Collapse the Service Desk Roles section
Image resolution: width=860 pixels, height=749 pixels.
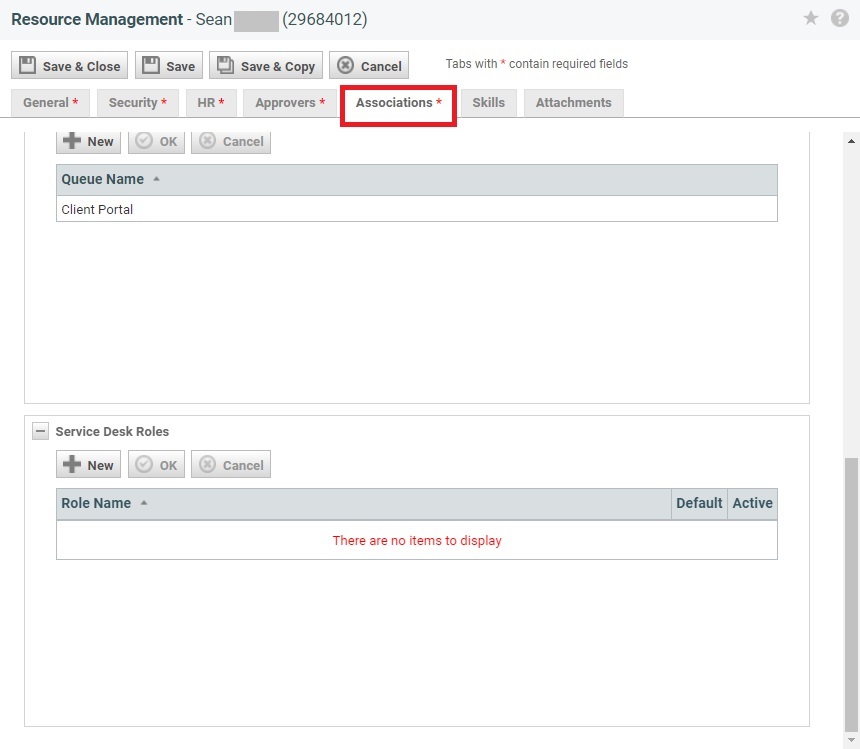tap(40, 432)
